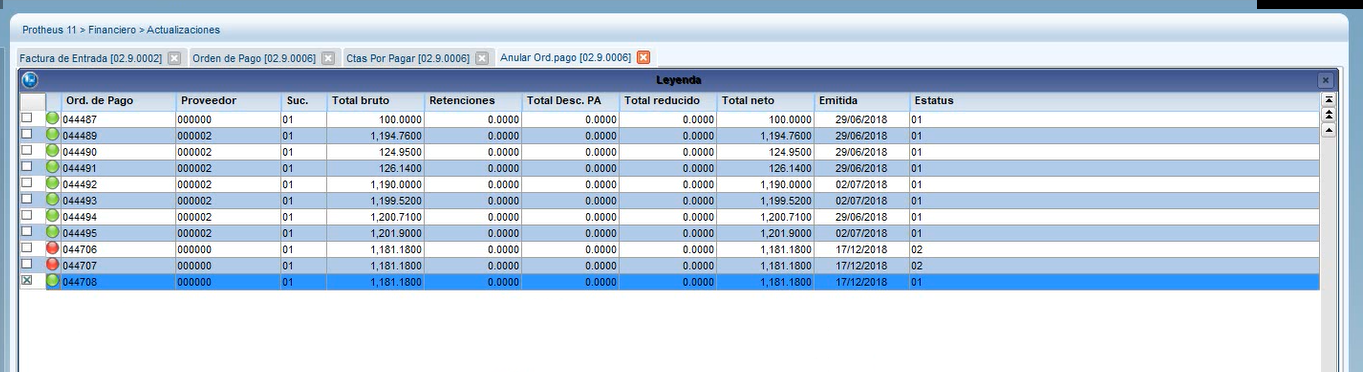Screen dimensions: 1363x372
Task: Click red status icon for order 044707
Action: click(53, 264)
